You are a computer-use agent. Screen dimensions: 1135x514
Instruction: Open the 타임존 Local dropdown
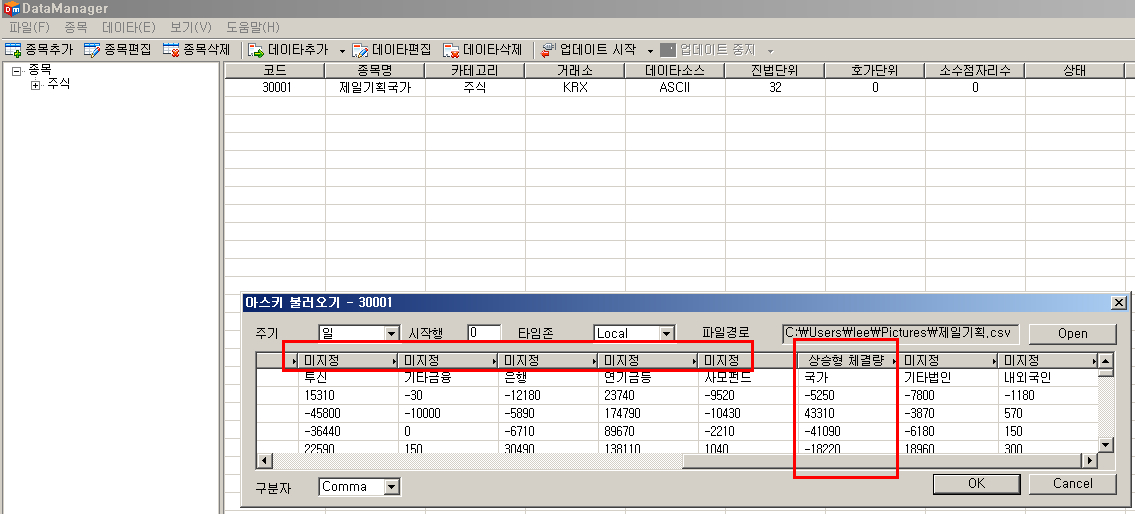[666, 334]
